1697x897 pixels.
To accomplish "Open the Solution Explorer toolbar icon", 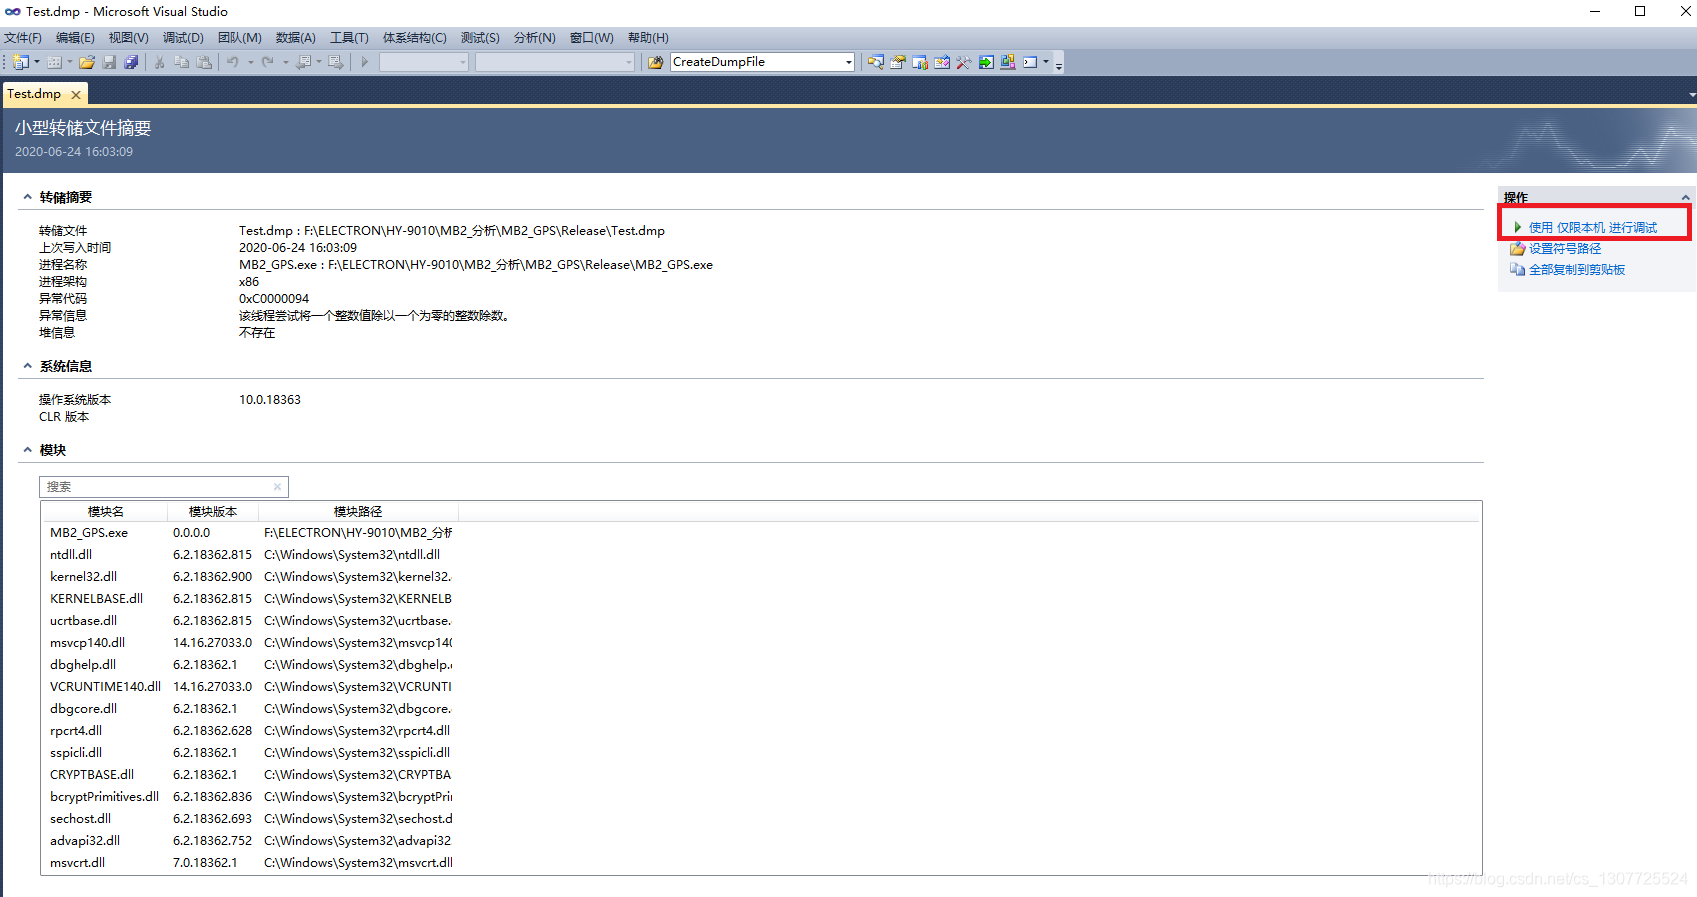I will (876, 62).
